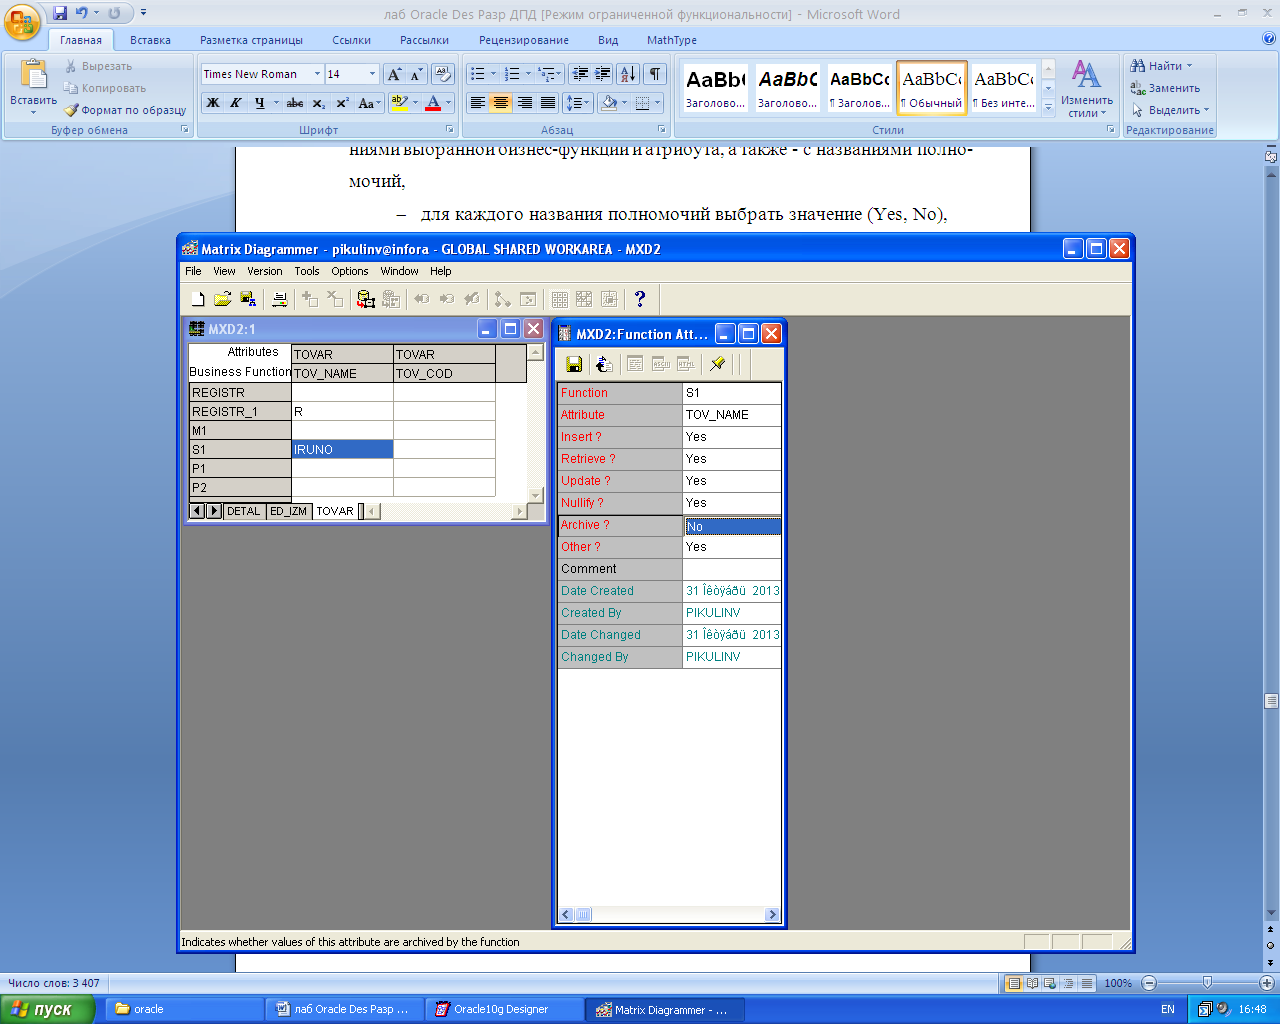
Task: Click Найти button in Word
Action: coord(1161,66)
